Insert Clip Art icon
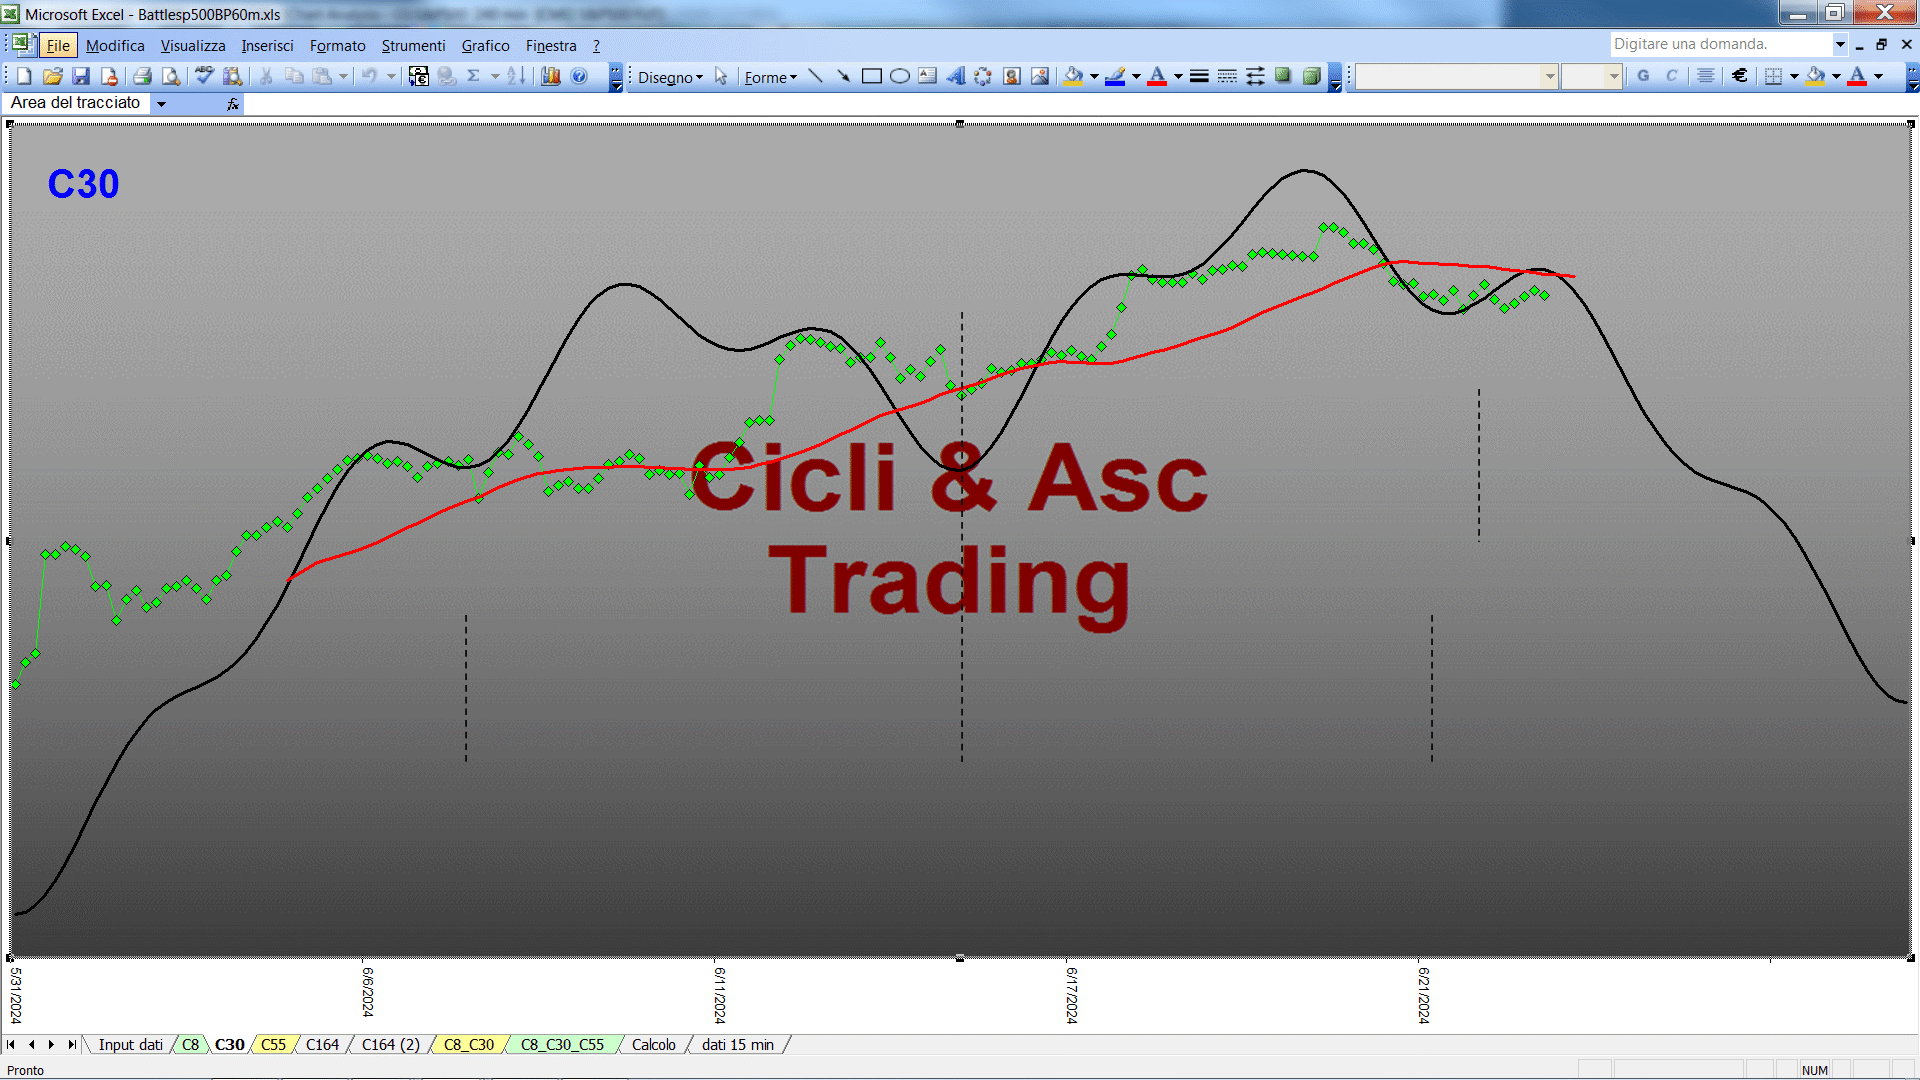Screen dimensions: 1920x1080 (1012, 77)
